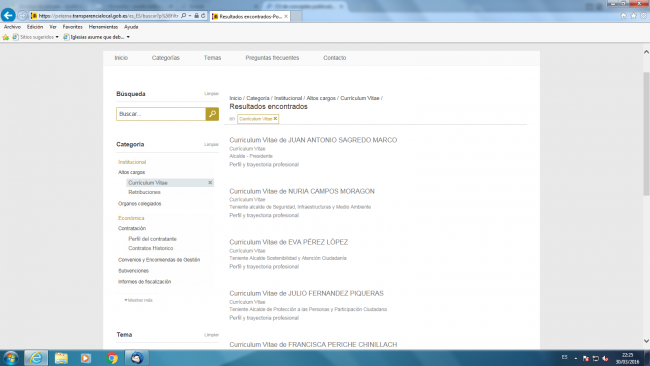Go to Inicio in site navigation
This screenshot has height=366, width=650.
coord(121,58)
